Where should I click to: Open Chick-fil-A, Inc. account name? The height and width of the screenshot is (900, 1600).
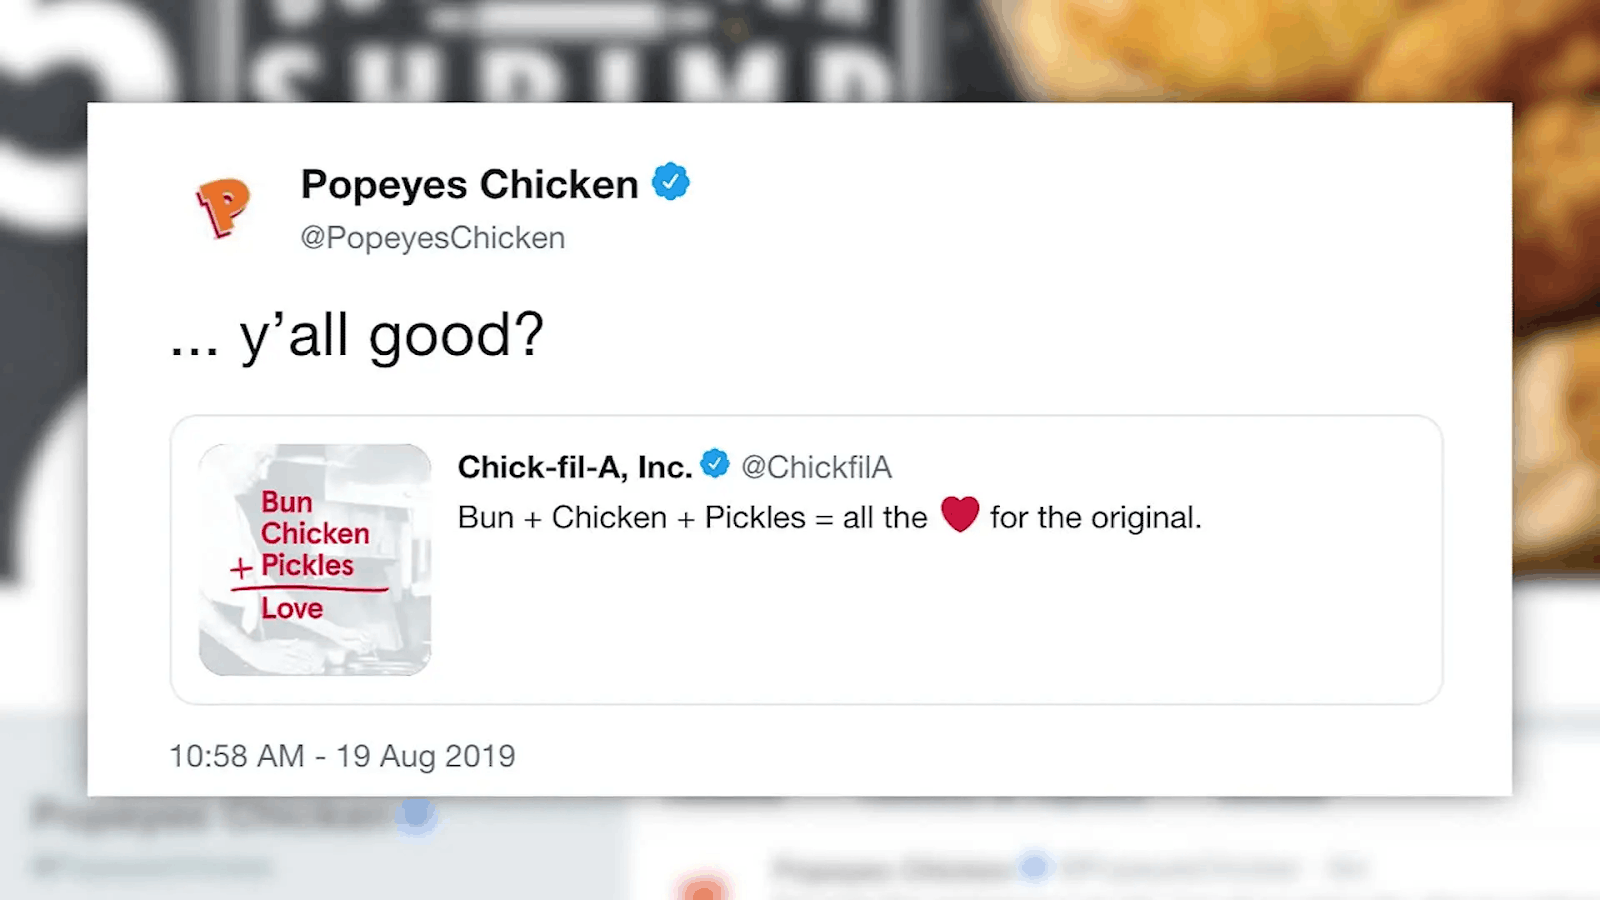574,467
